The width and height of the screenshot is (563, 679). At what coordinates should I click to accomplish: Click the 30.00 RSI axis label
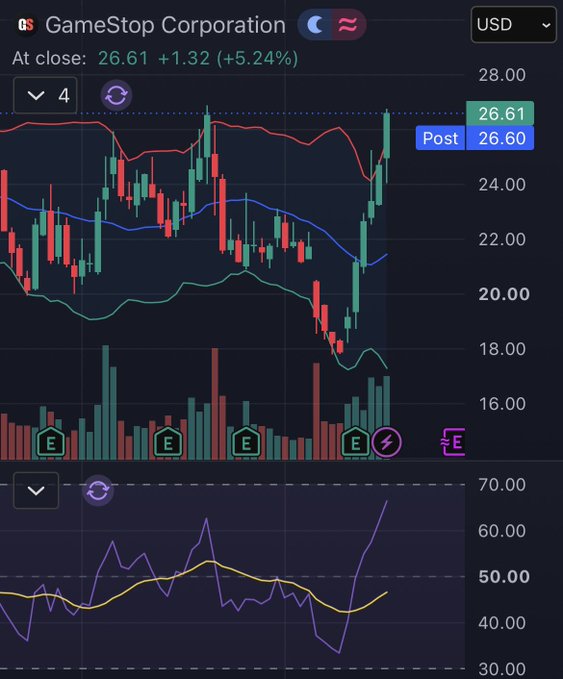502,669
